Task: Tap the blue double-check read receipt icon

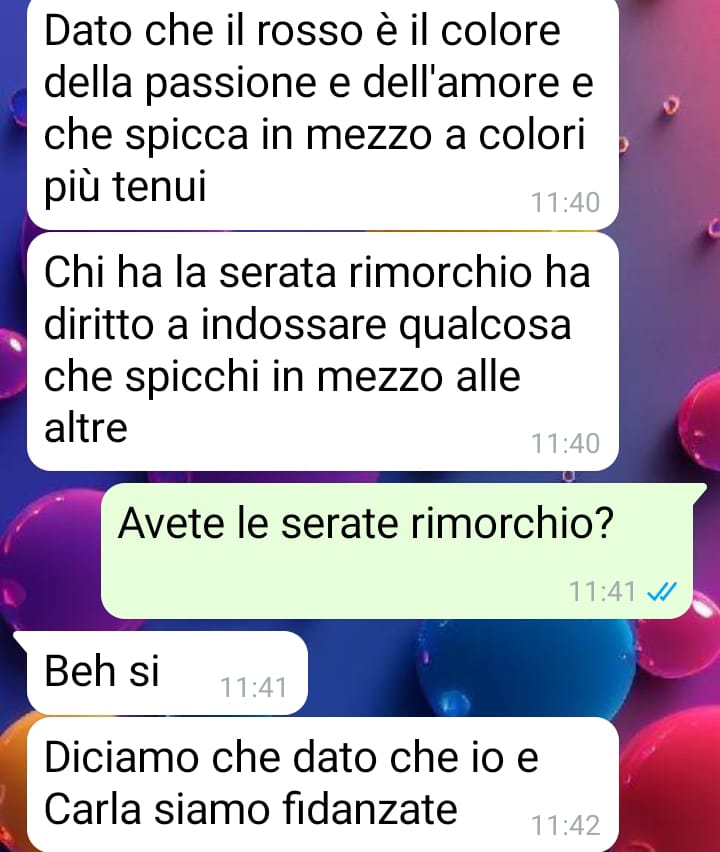Action: [662, 591]
